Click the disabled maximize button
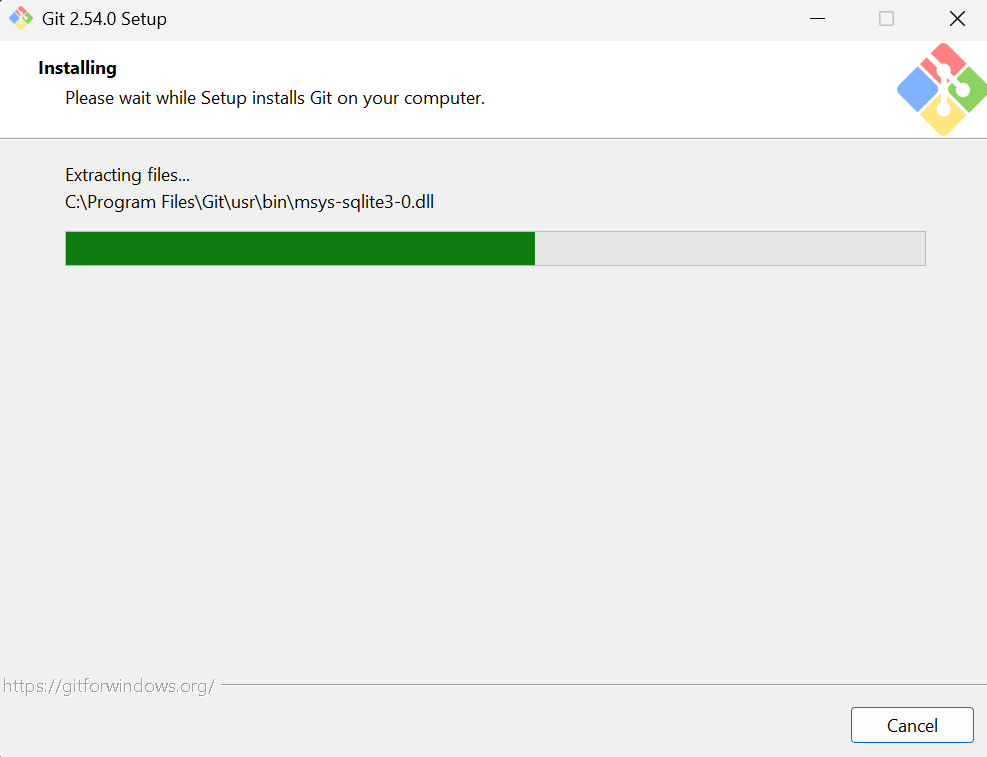This screenshot has height=757, width=987. tap(886, 19)
